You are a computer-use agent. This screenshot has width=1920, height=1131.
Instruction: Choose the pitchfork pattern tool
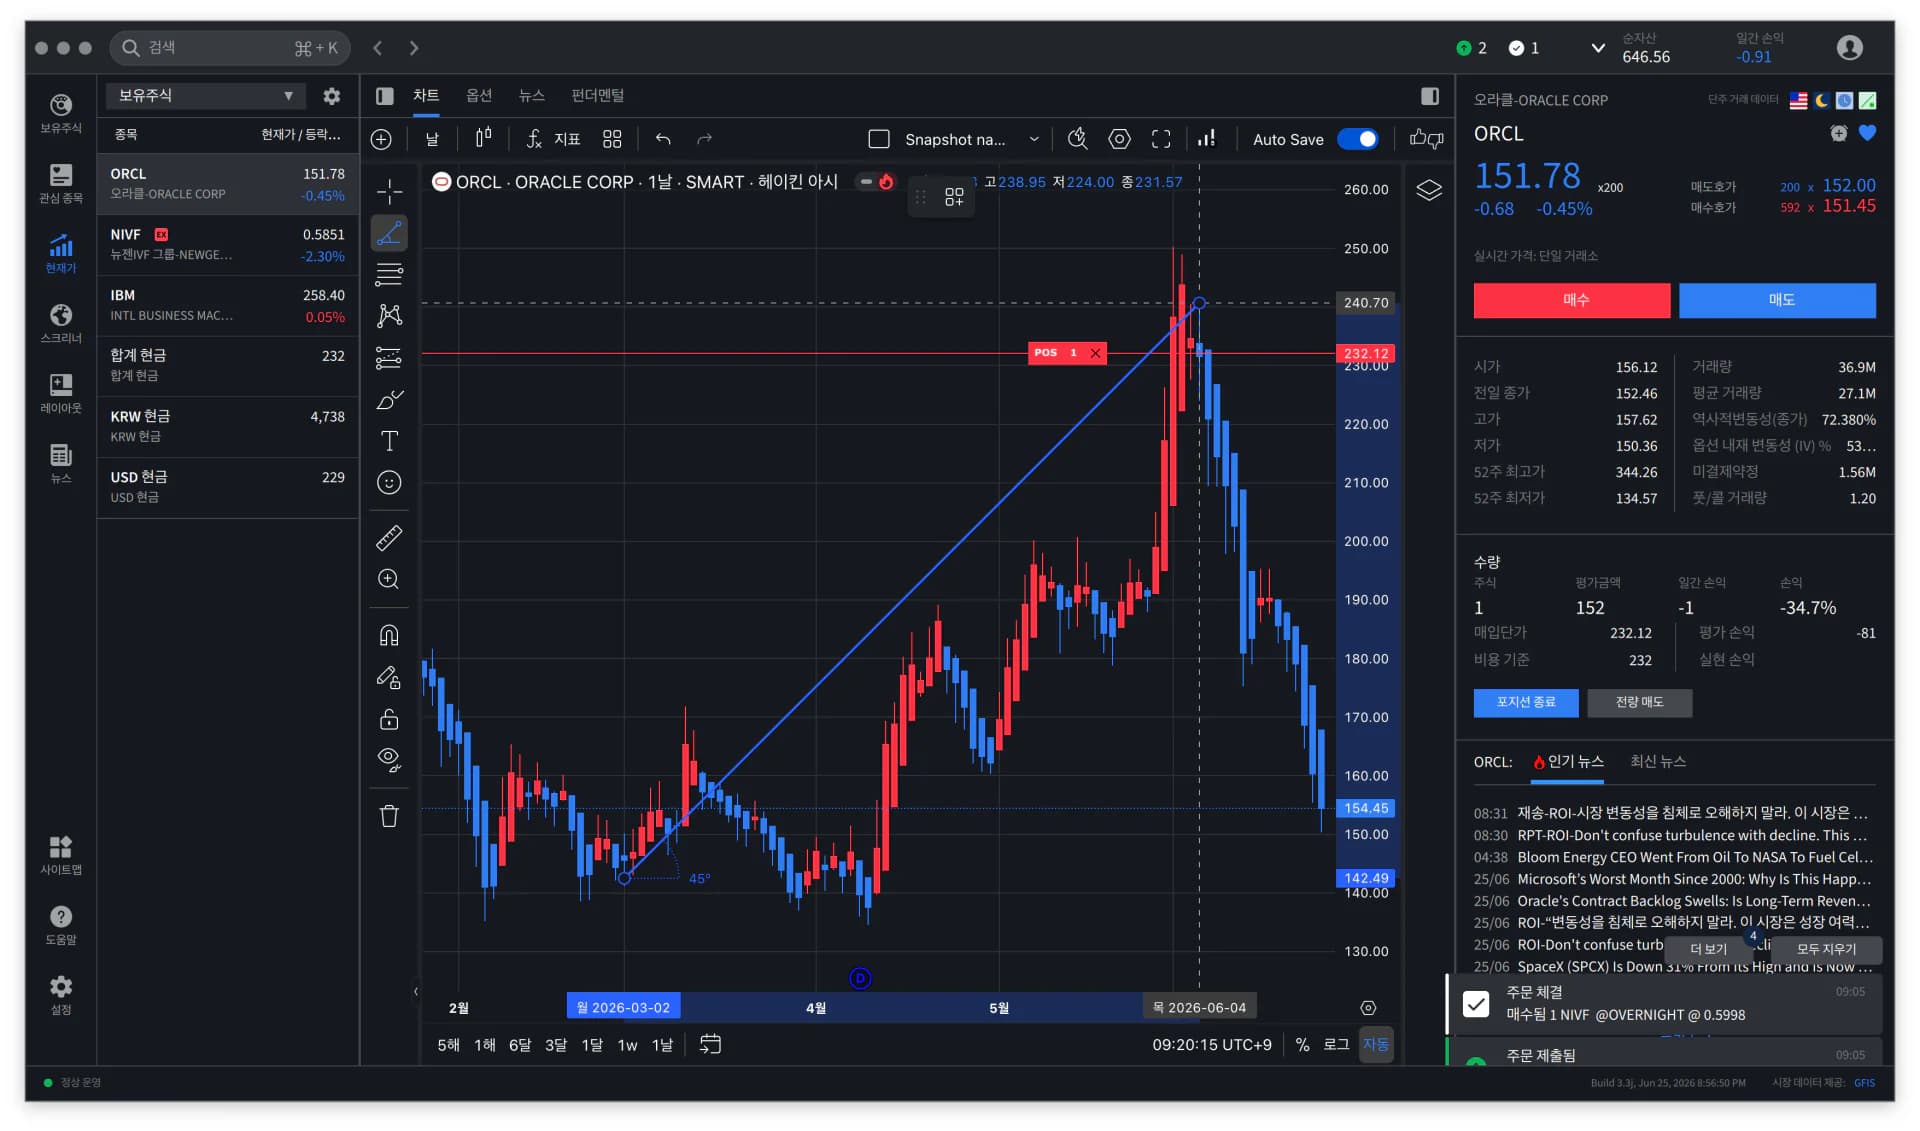point(389,316)
